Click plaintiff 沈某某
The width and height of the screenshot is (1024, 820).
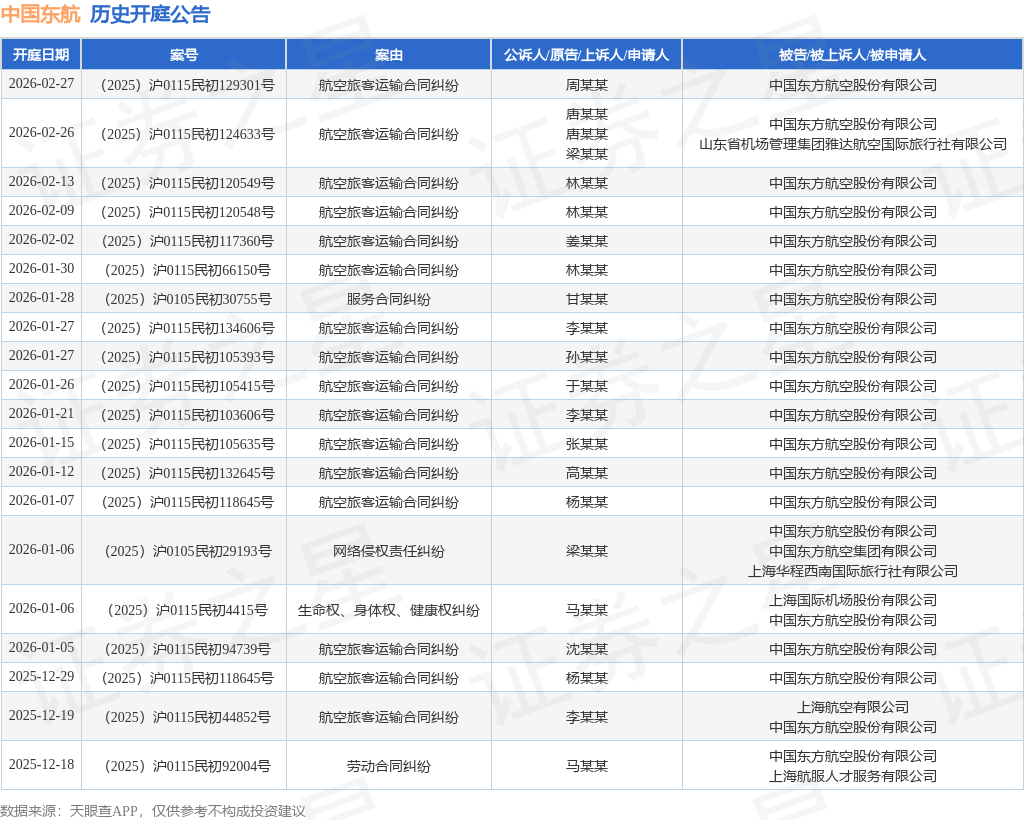586,650
